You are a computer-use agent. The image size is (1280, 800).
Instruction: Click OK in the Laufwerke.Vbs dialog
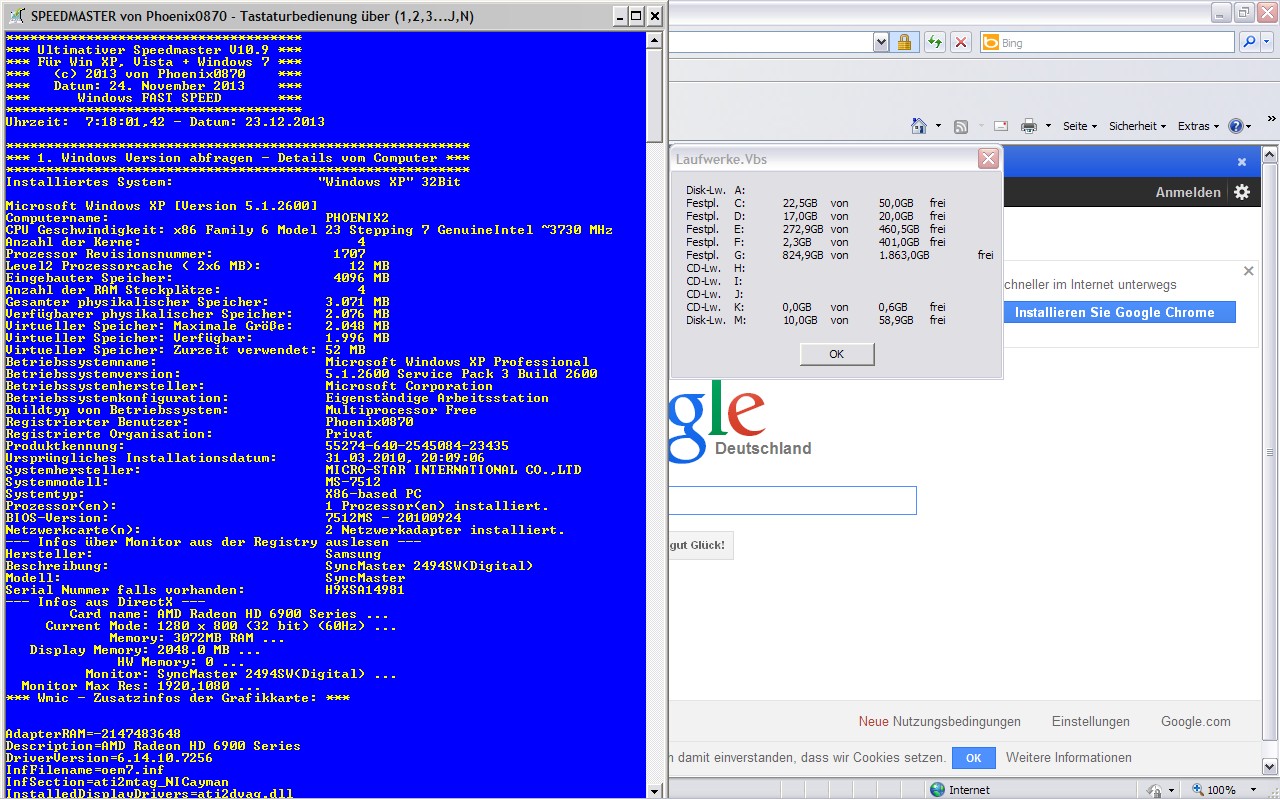click(x=837, y=354)
